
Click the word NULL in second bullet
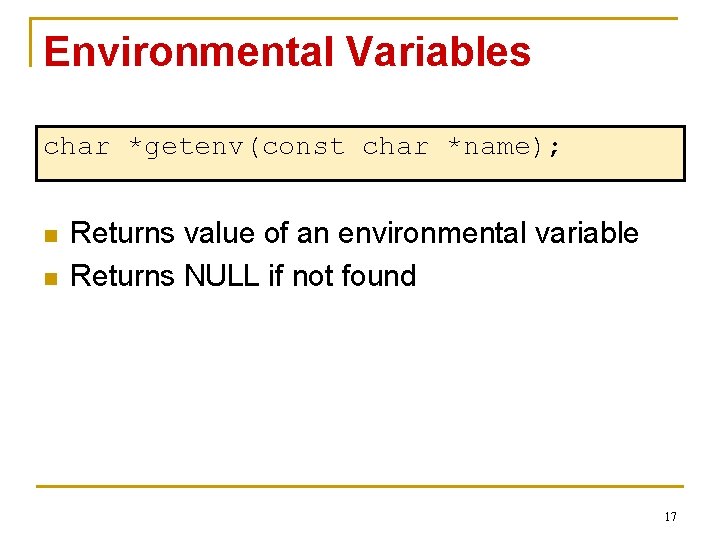tap(222, 276)
